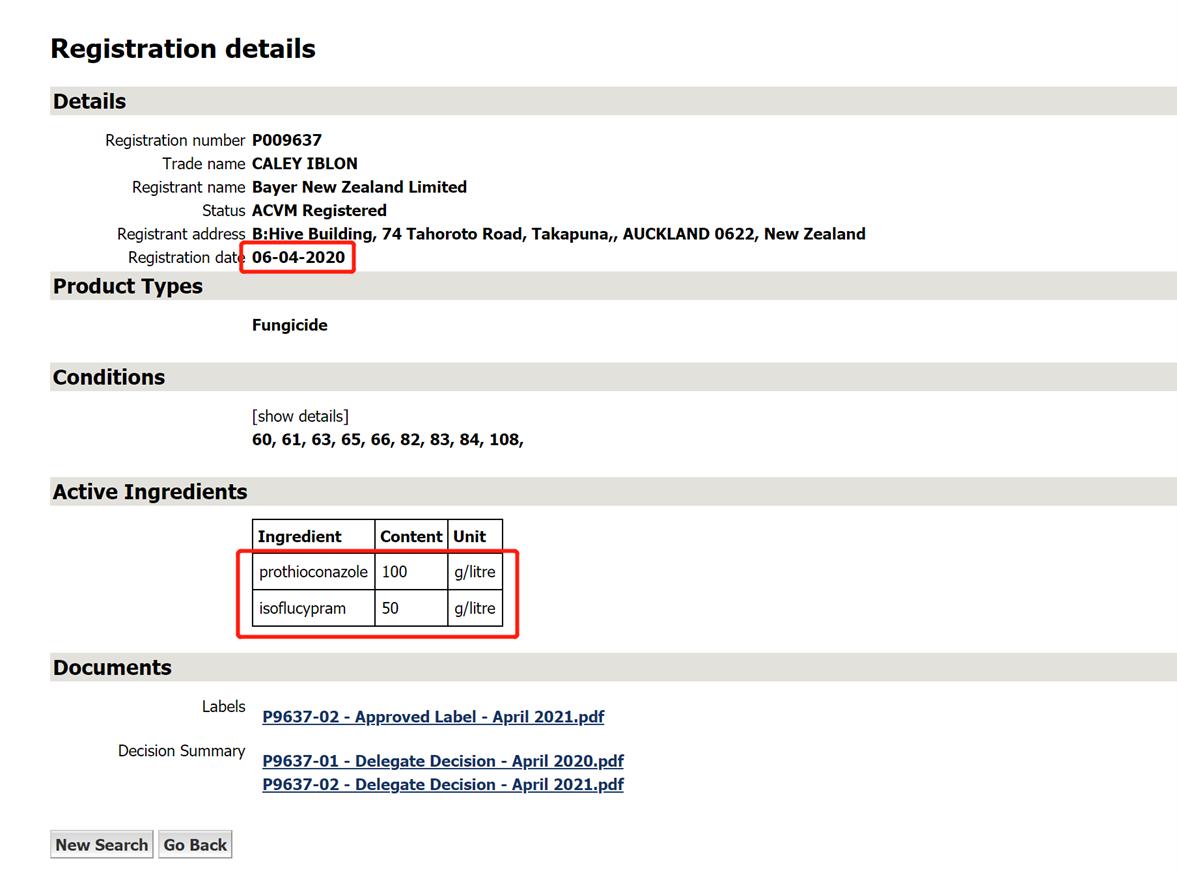The image size is (1177, 878).
Task: Click the condition numbers list text
Action: click(387, 440)
